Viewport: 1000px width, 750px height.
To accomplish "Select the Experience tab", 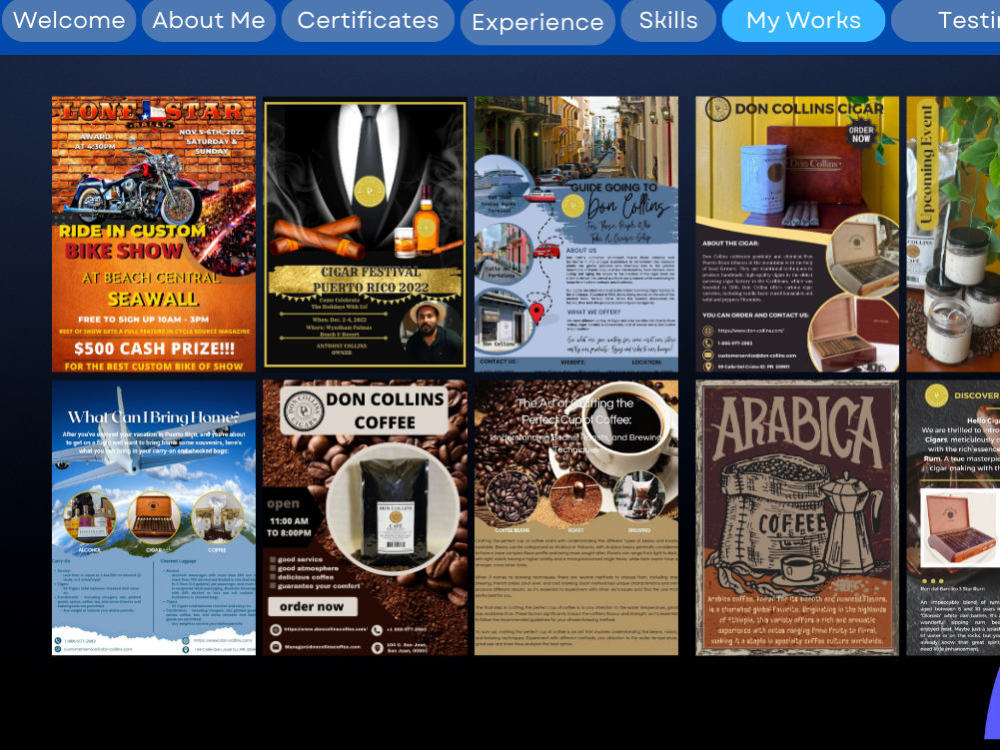I will coord(538,22).
